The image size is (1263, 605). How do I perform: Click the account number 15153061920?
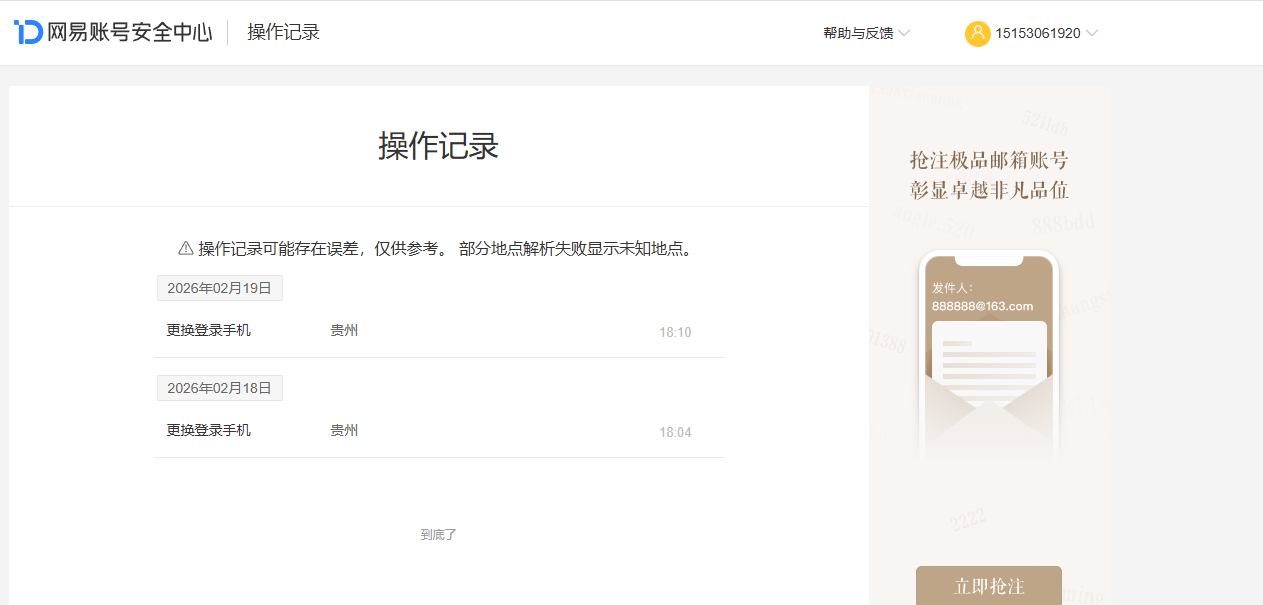point(1037,33)
